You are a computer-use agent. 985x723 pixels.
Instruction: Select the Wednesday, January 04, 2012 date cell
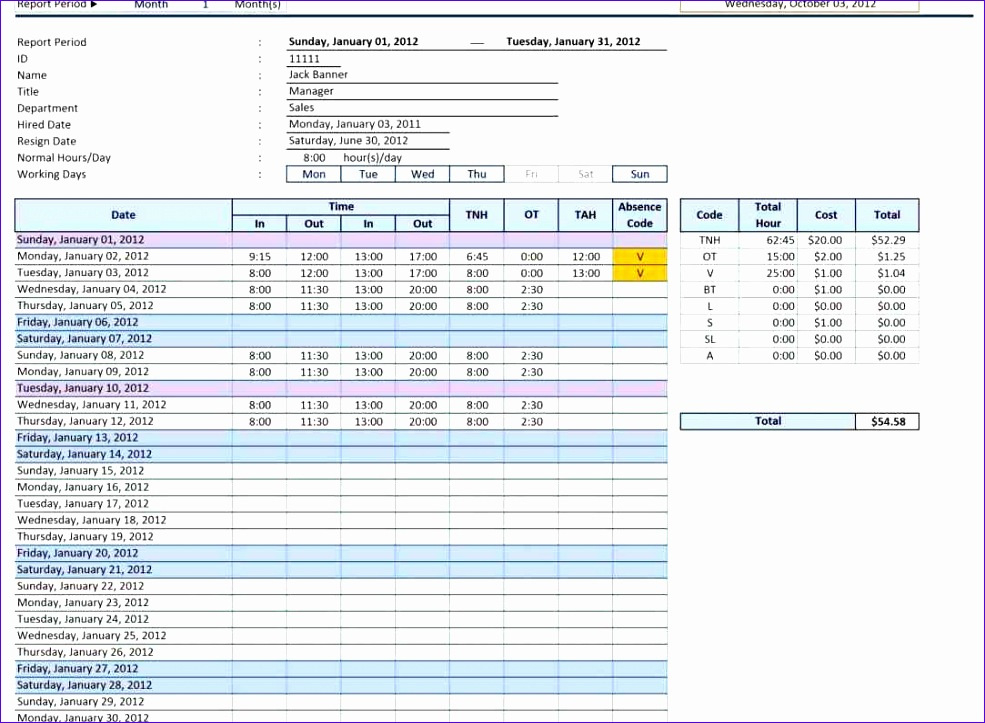point(123,290)
